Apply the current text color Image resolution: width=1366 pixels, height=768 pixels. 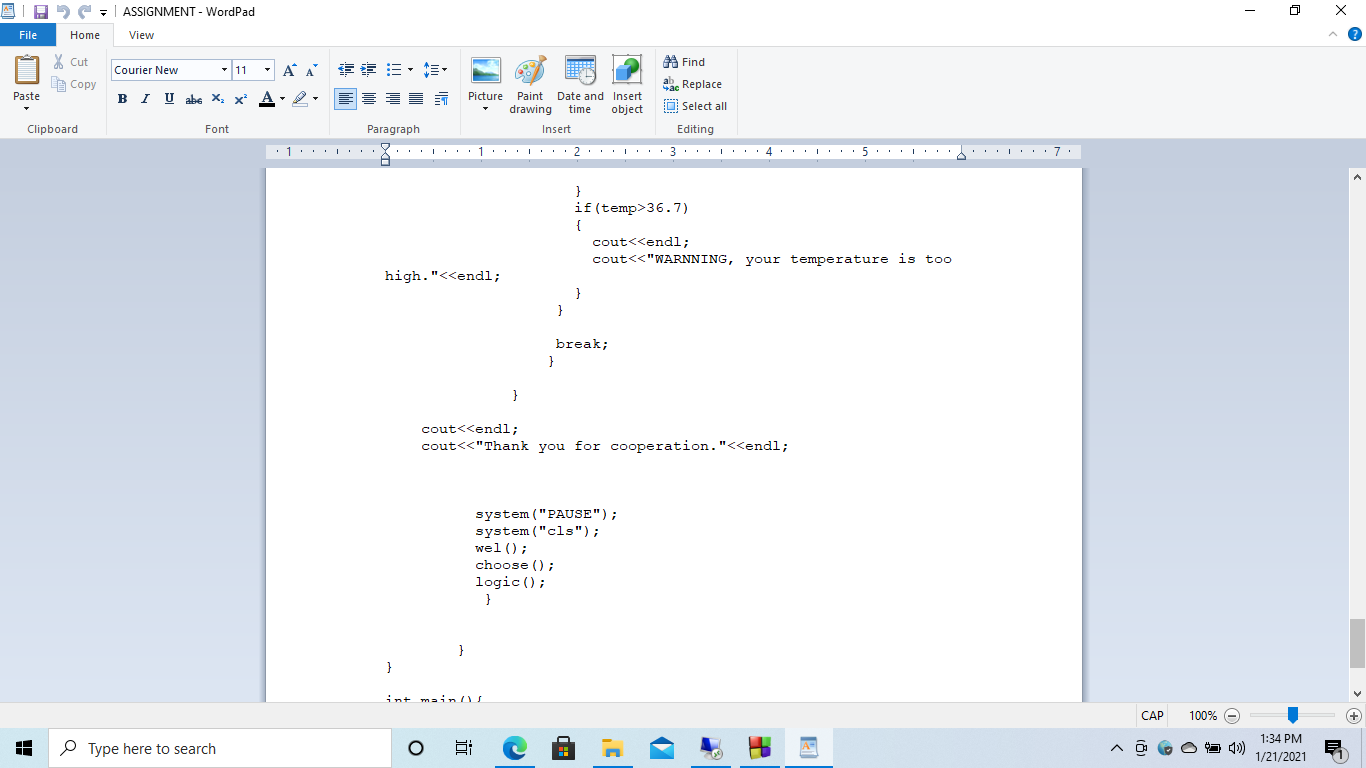tap(266, 99)
